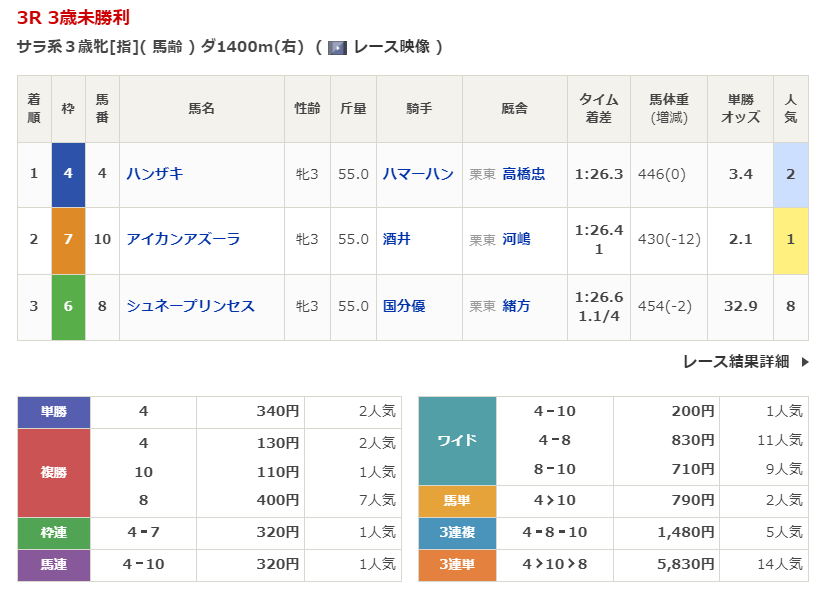Open jockey 酒井 page
Viewport: 826px width, 592px height.
click(x=397, y=240)
